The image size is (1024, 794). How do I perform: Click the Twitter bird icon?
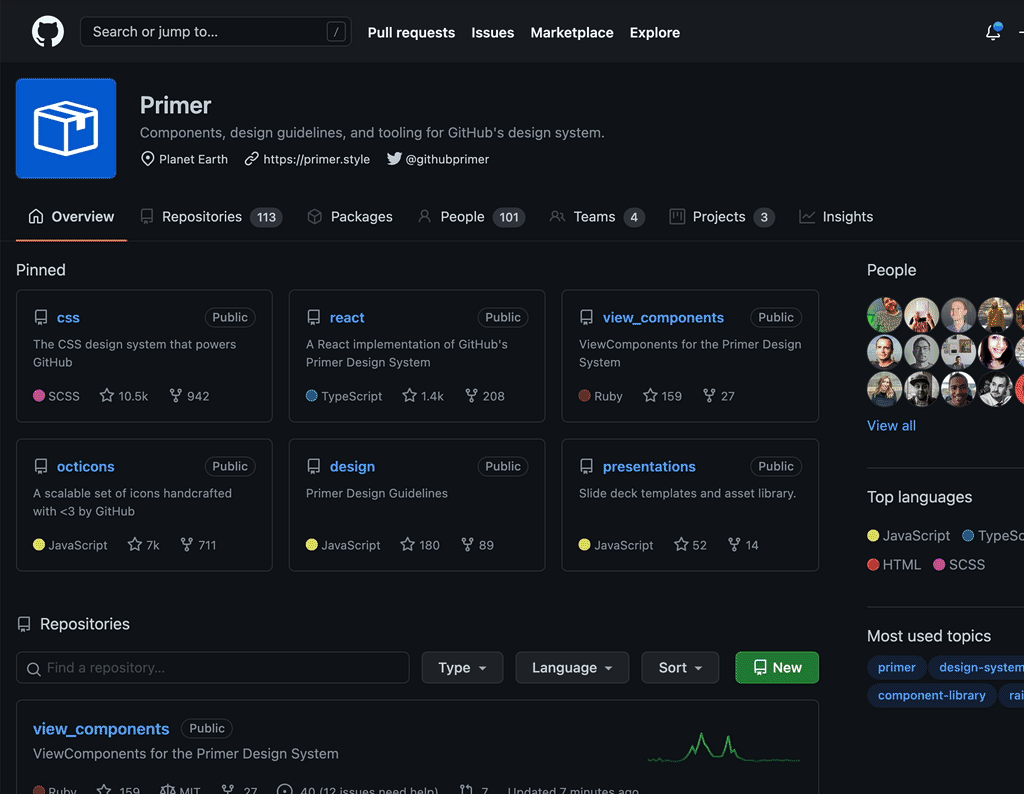click(x=394, y=159)
